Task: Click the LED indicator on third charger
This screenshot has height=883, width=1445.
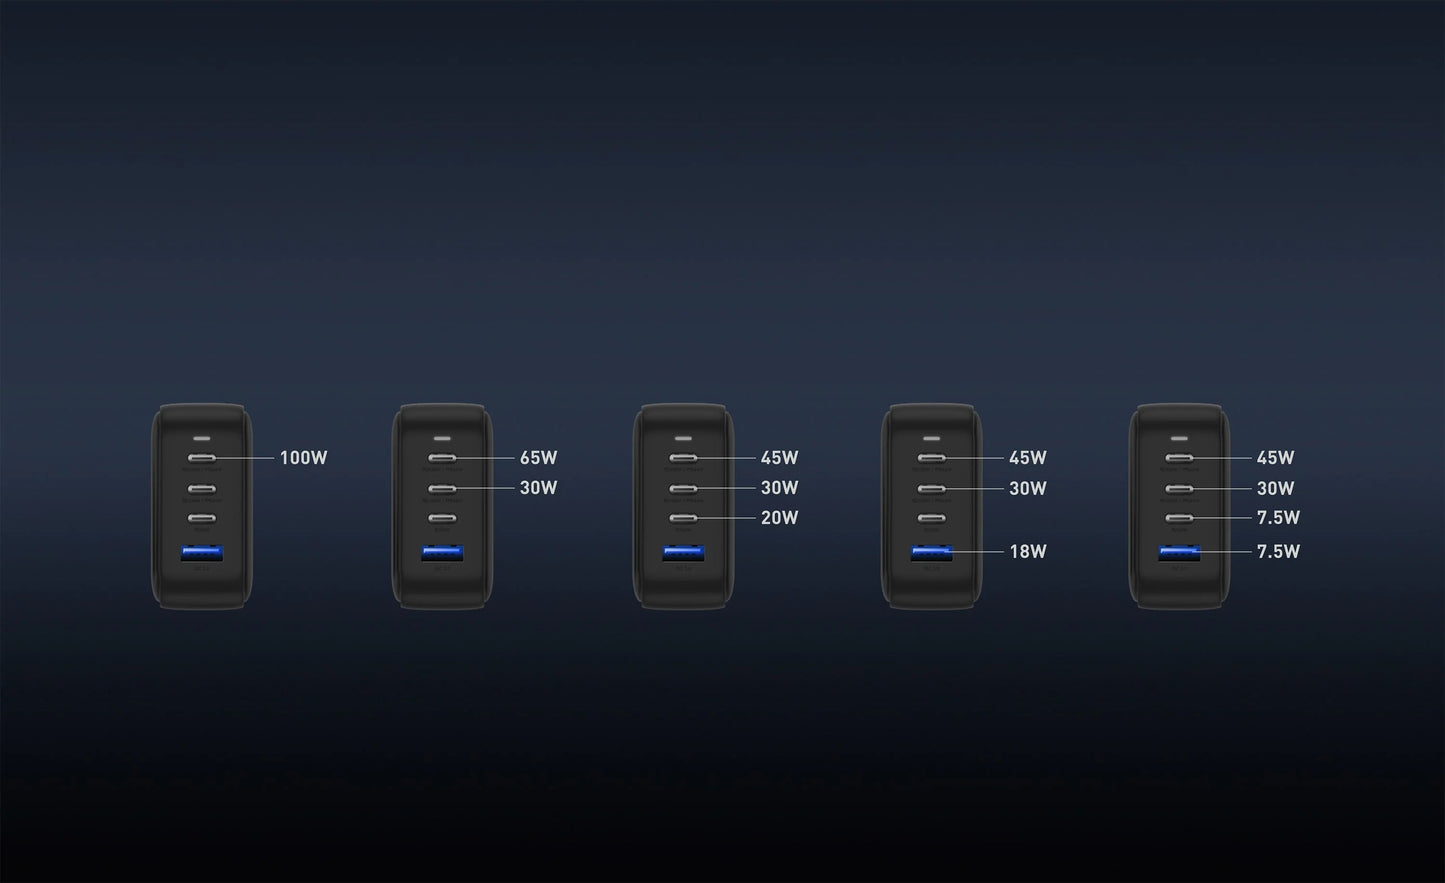Action: click(683, 438)
